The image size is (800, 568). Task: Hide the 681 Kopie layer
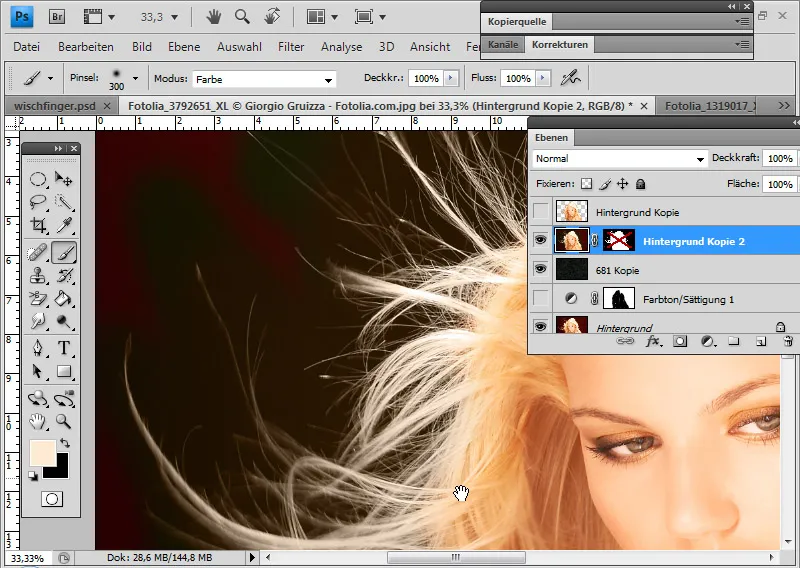[x=540, y=269]
